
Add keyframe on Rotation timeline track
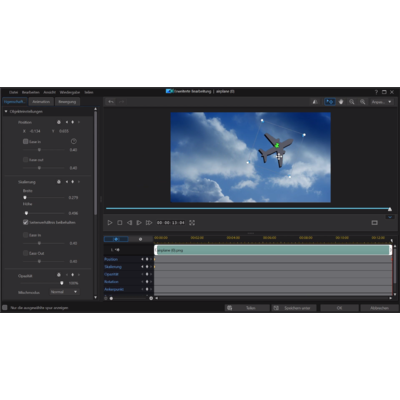147,282
